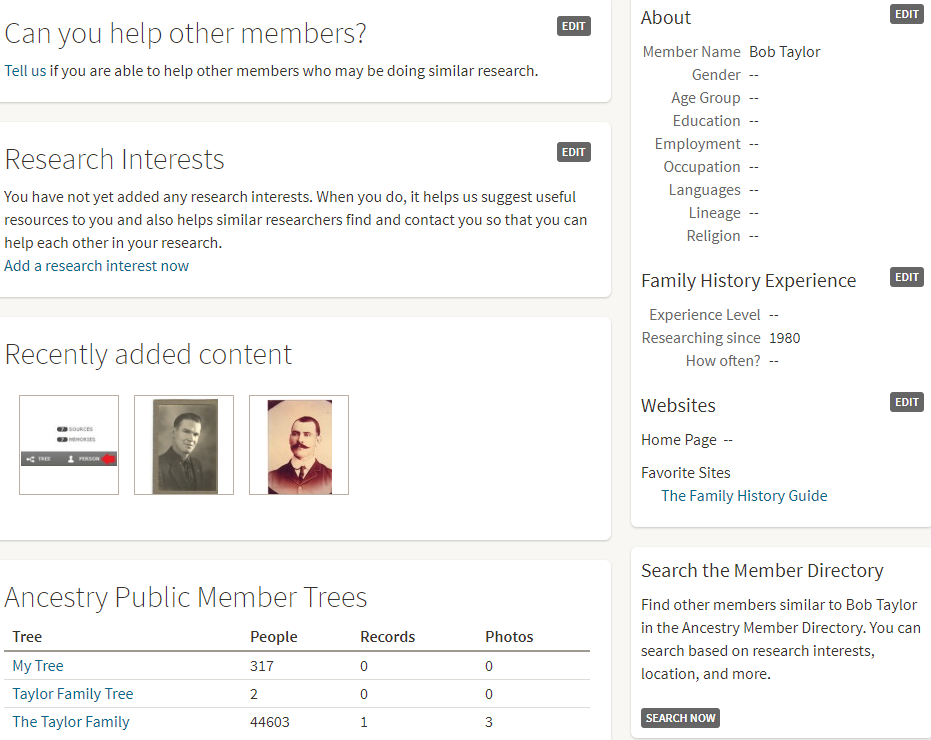This screenshot has height=740, width=931.
Task: Edit the Research Interests section
Action: pos(573,152)
